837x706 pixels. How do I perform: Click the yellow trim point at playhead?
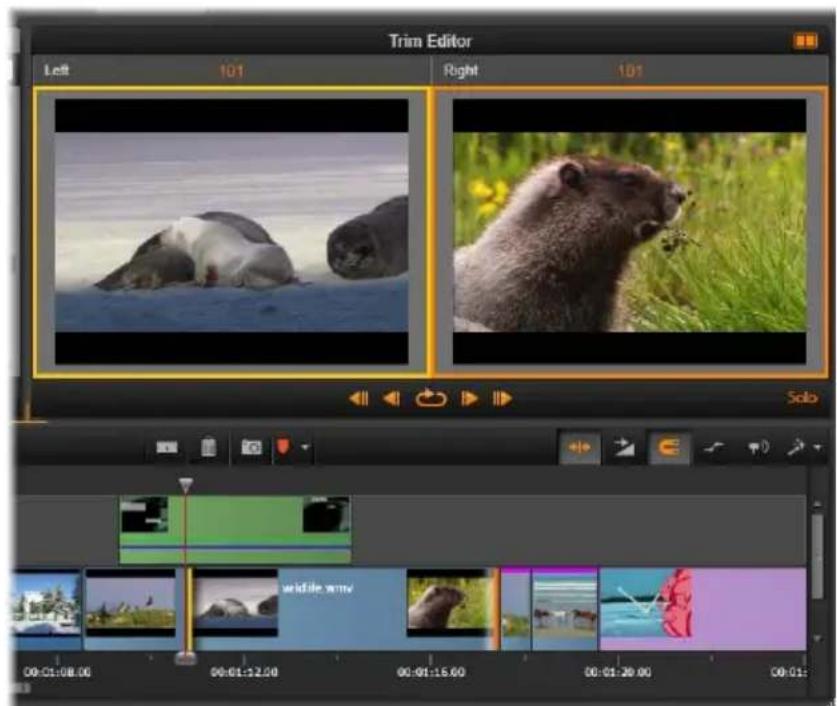(188, 609)
